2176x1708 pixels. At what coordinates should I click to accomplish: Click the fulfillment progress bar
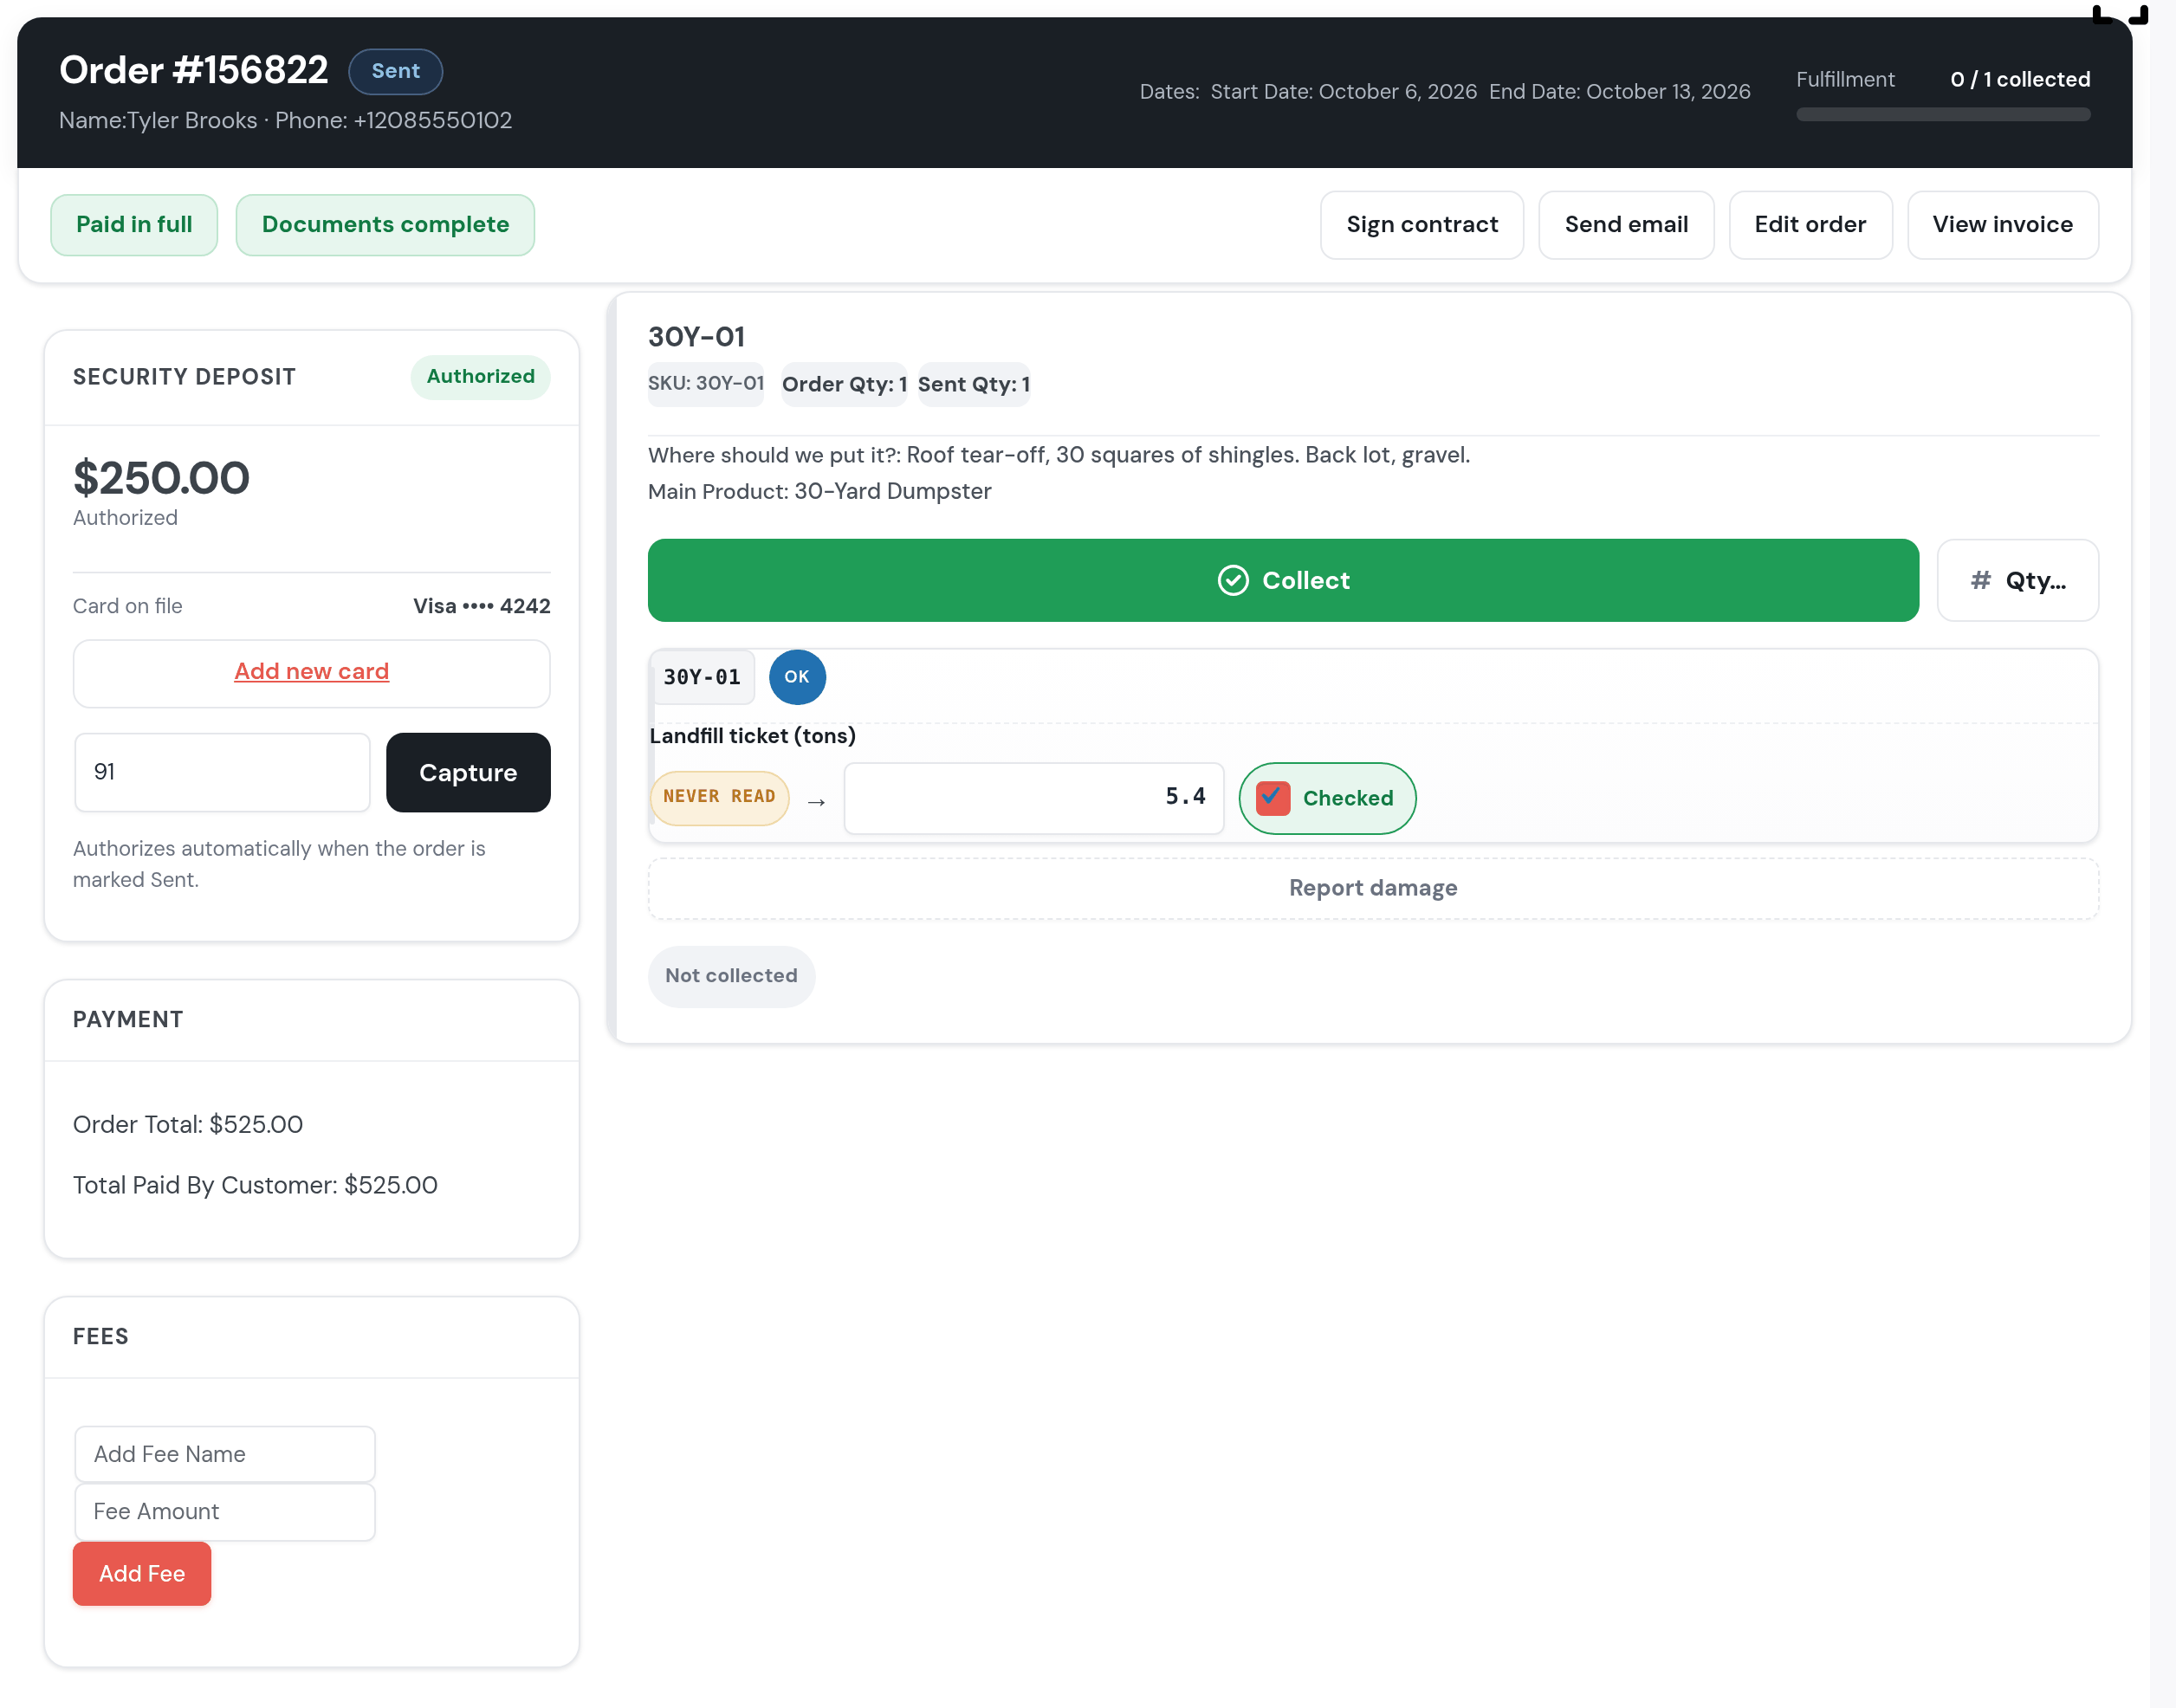tap(1943, 114)
